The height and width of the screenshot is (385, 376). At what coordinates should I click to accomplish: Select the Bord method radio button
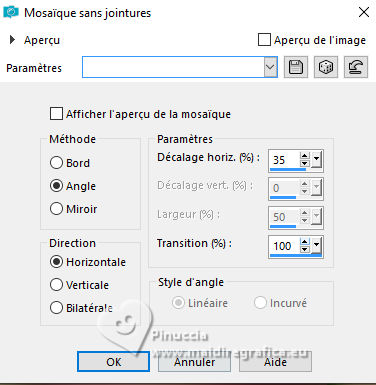click(56, 163)
